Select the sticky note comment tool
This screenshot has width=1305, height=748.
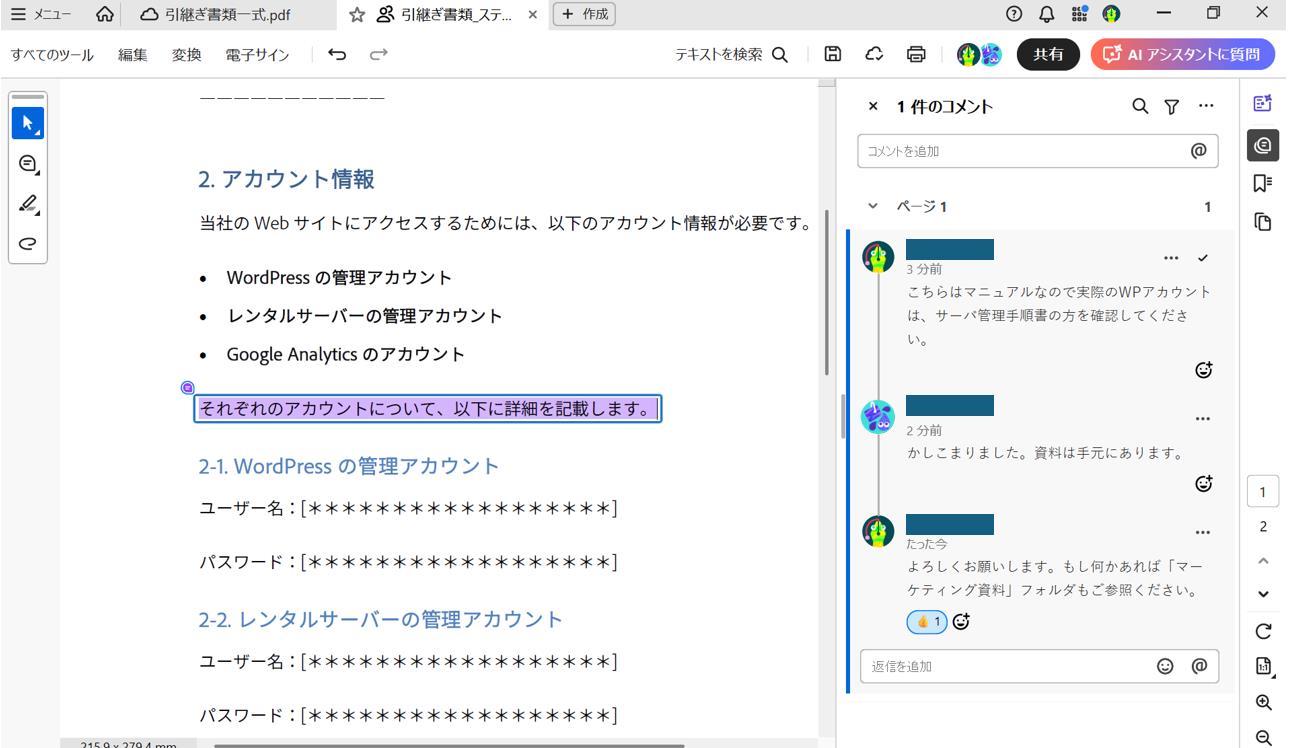[27, 163]
